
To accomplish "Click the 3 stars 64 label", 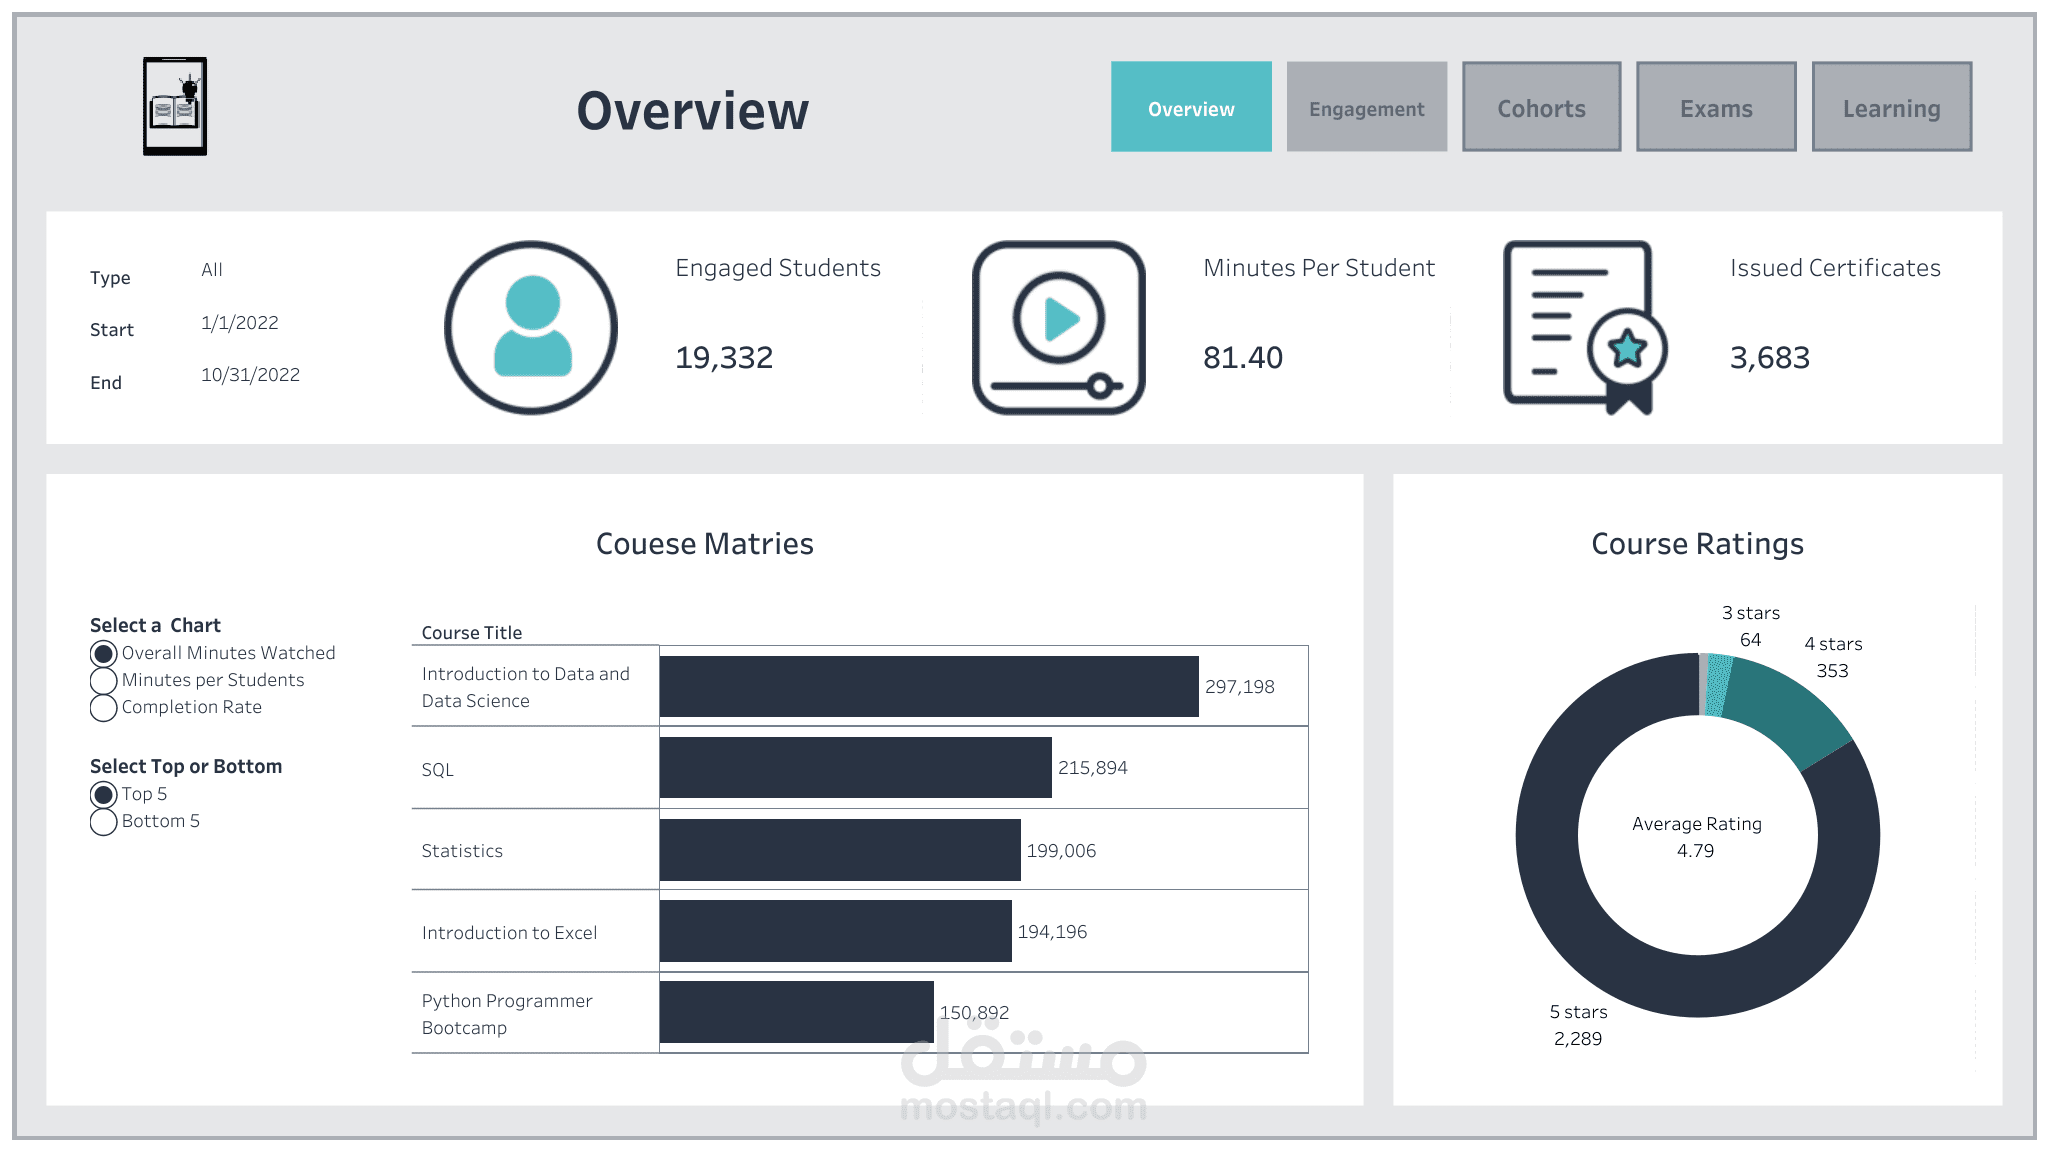I will (x=1751, y=626).
